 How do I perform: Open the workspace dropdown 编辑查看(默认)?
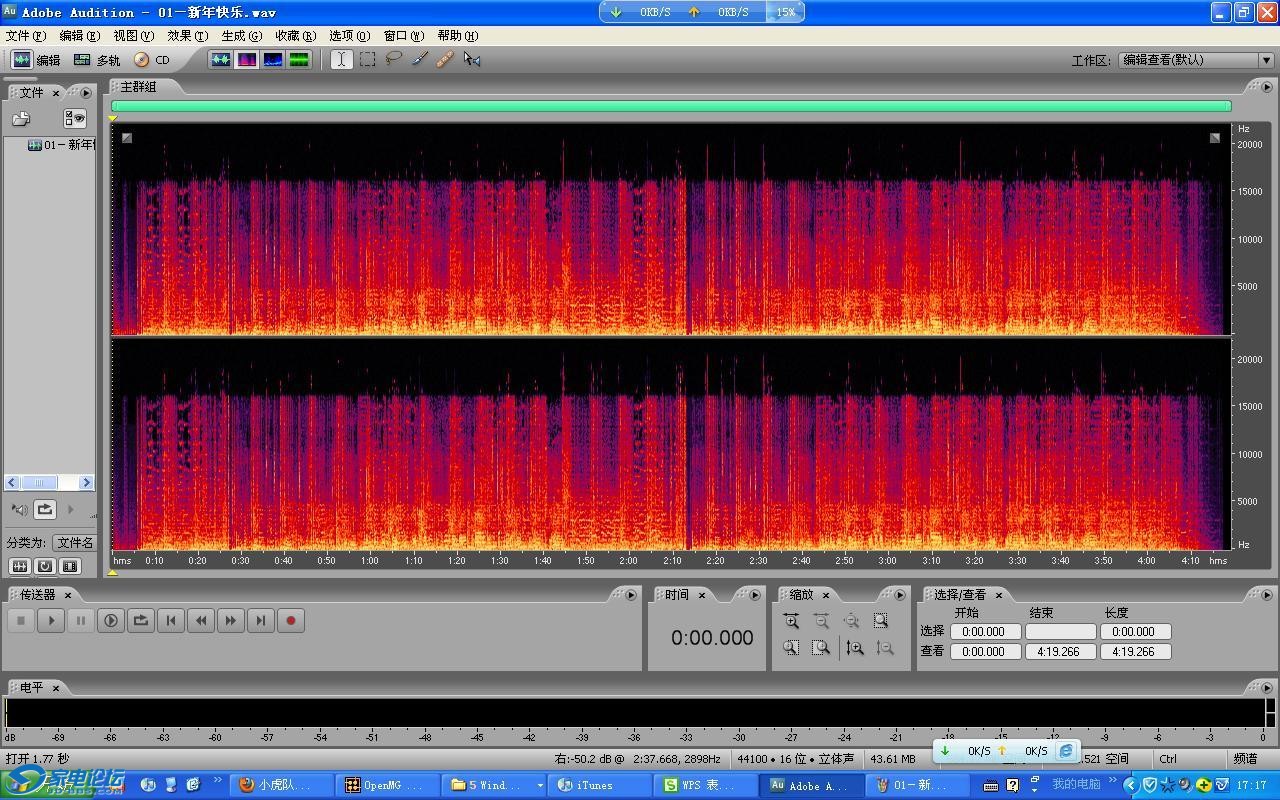[x=1195, y=60]
